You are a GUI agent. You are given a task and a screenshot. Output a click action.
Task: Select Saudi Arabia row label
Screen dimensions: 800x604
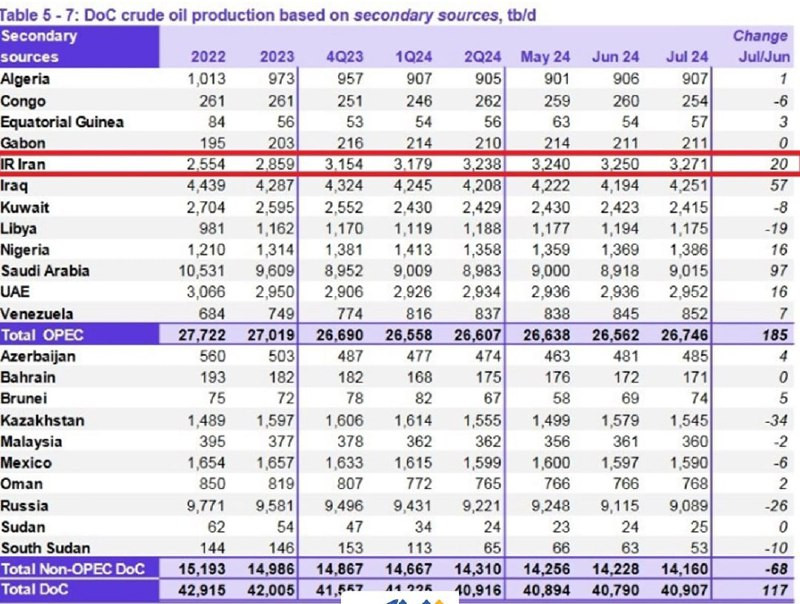coord(45,270)
